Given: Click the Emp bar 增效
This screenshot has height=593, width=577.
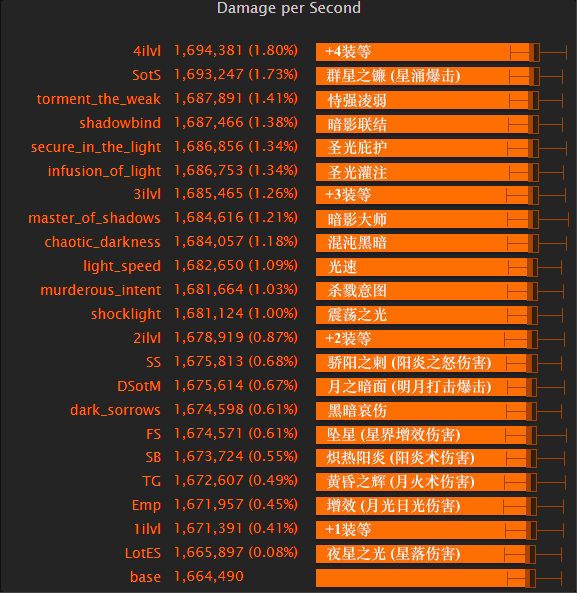Looking at the screenshot, I should click(426, 506).
